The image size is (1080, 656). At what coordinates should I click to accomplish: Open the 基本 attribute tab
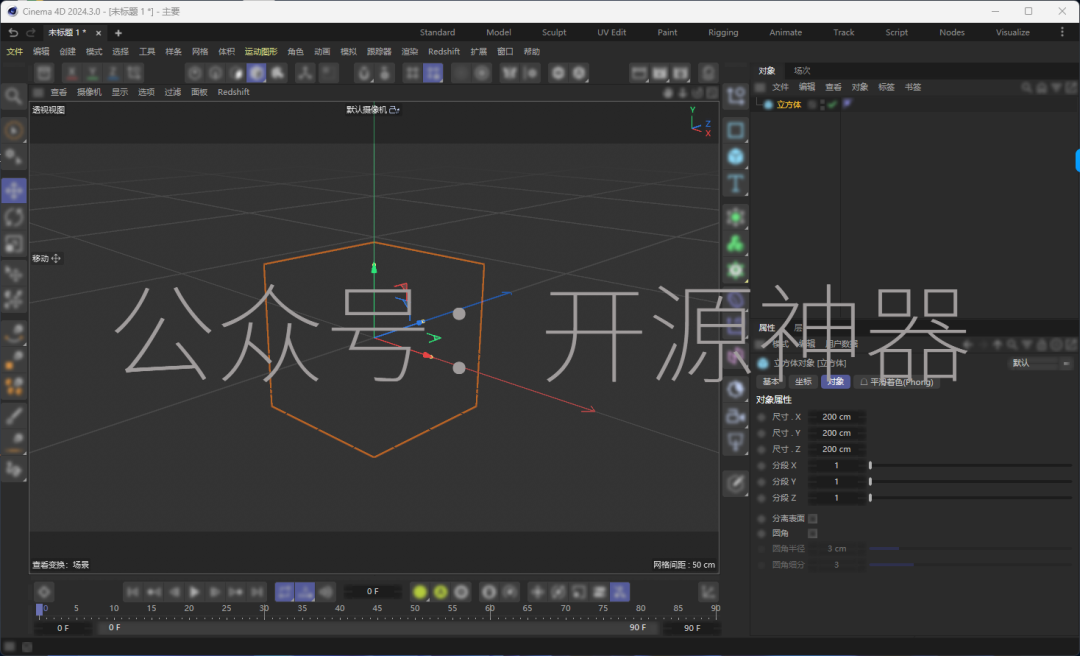click(x=771, y=382)
